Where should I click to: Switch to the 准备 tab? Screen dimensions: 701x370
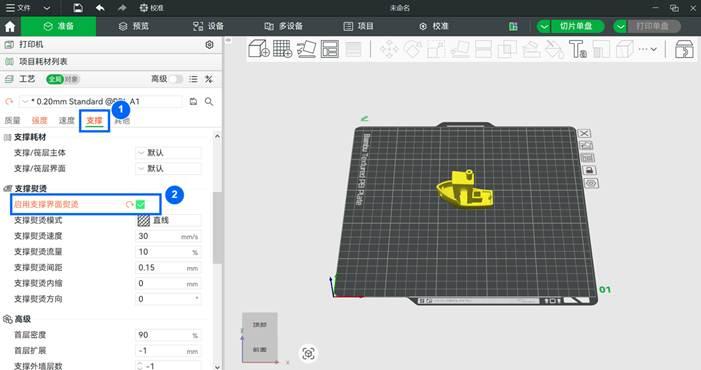pos(59,26)
